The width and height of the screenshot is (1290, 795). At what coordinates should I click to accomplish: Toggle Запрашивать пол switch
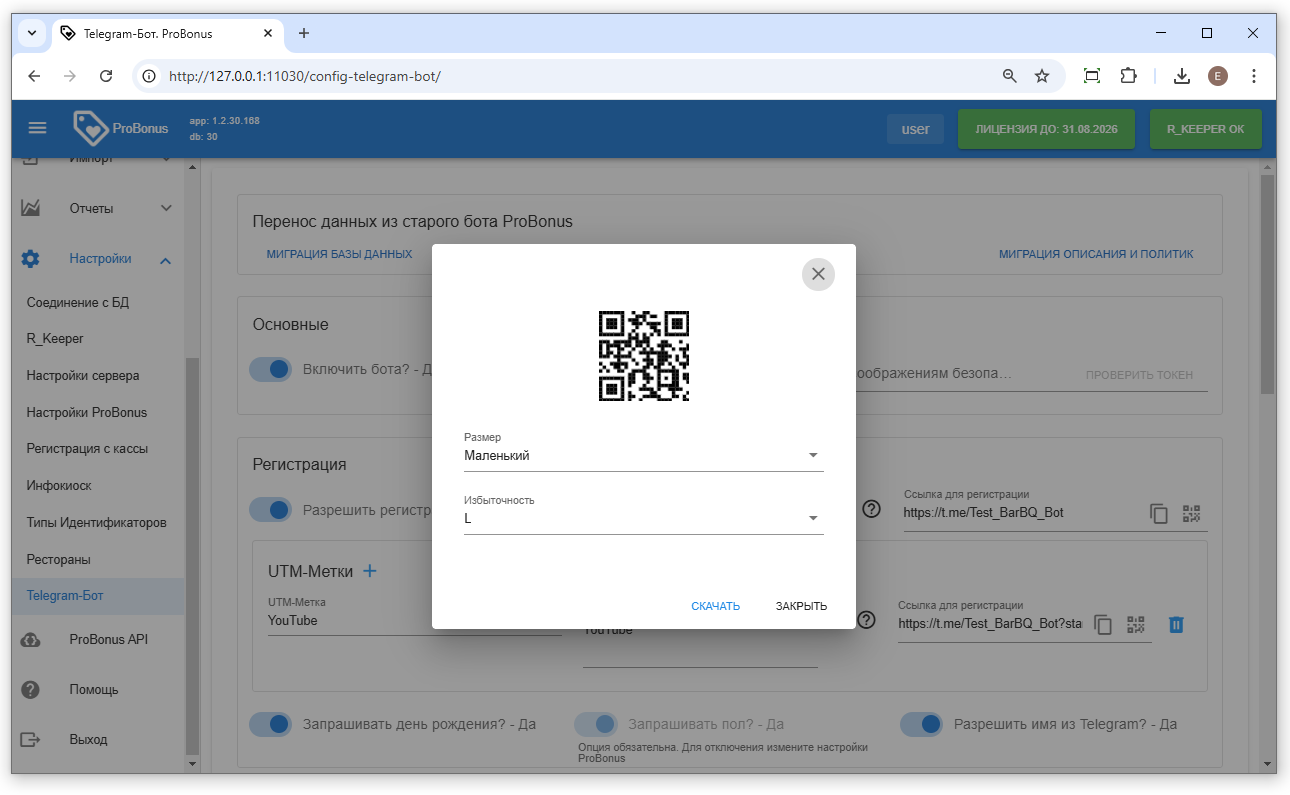tap(596, 724)
